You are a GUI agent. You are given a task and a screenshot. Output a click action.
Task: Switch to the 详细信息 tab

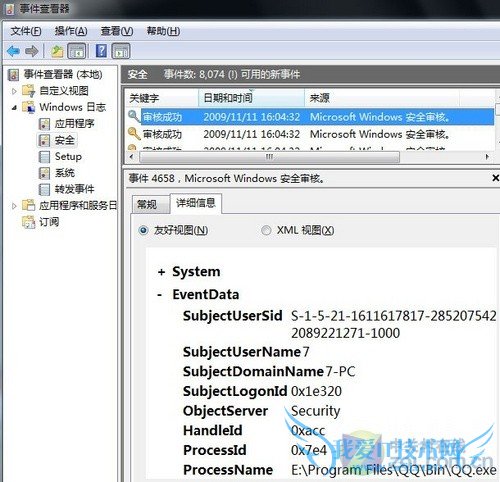pos(196,203)
